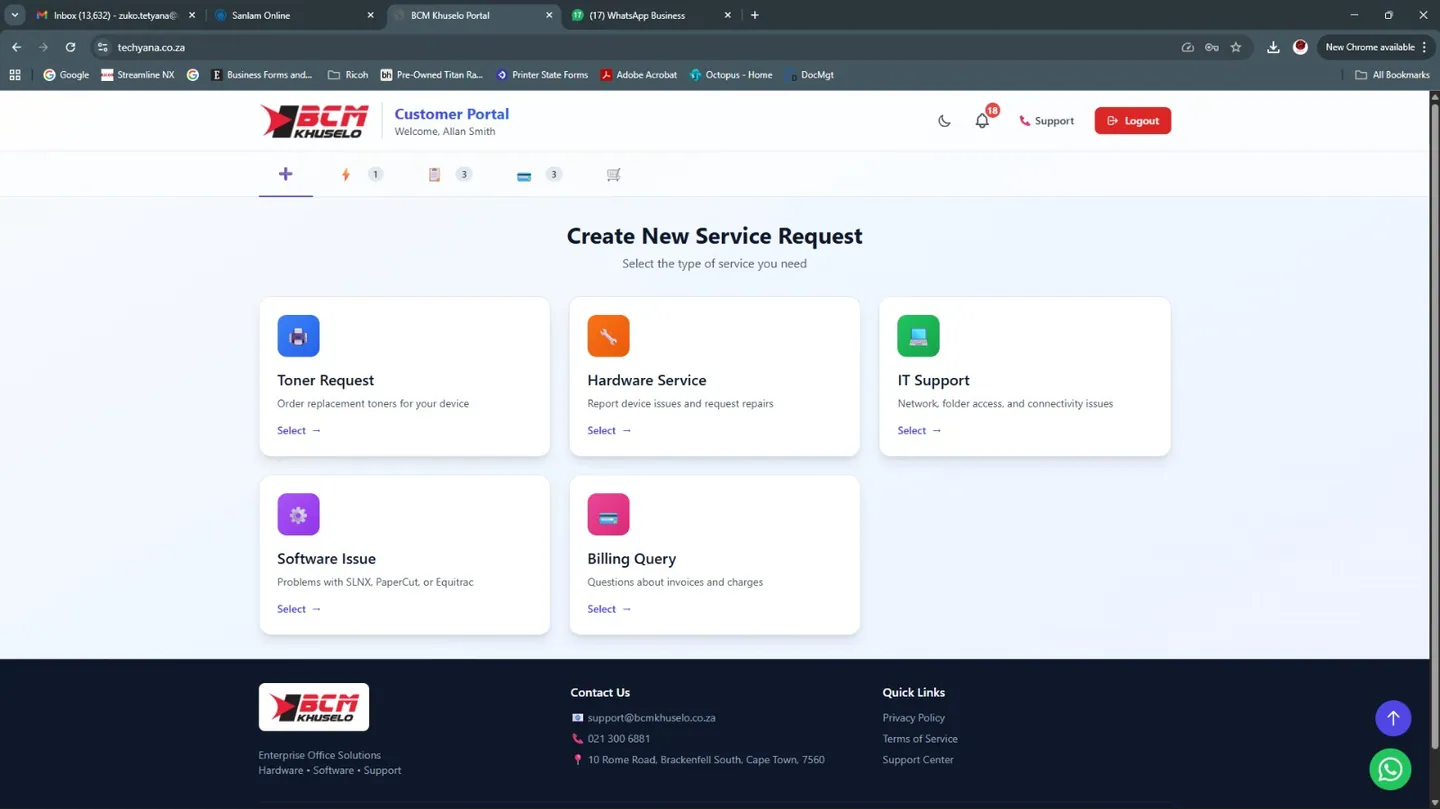1440x809 pixels.
Task: Switch to the clipboard tab with 3
Action: click(449, 174)
